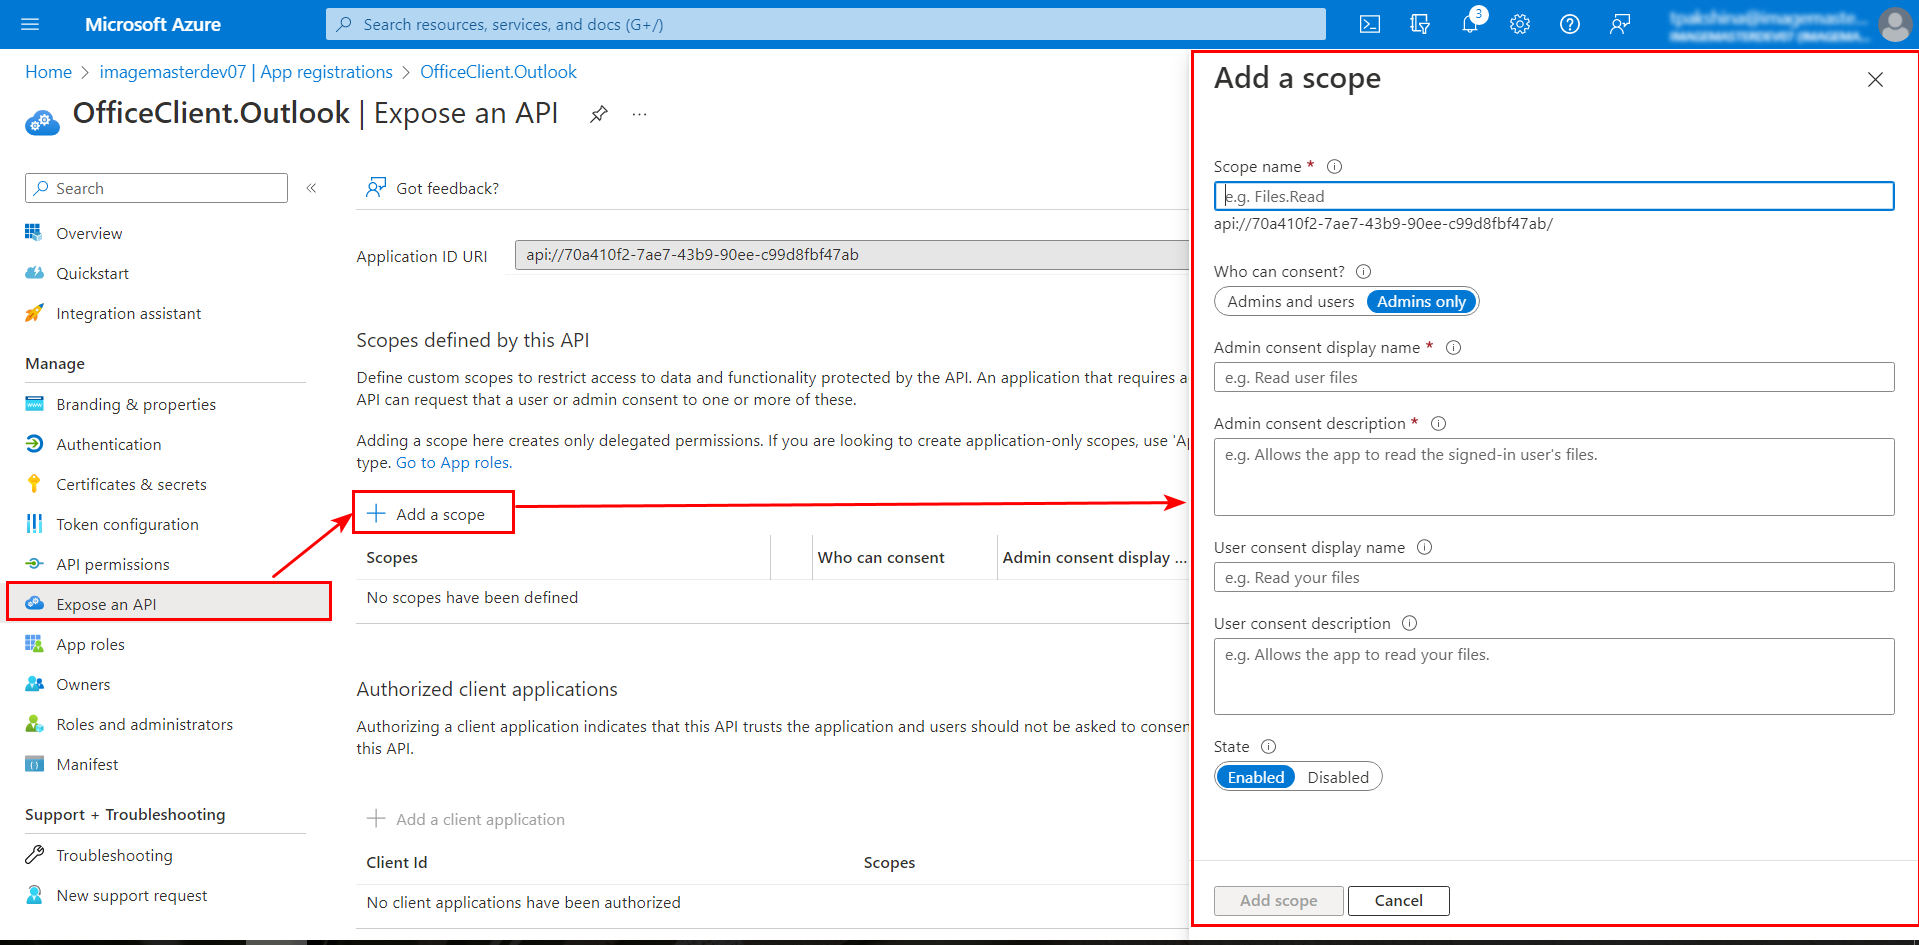Open the Directories and subscriptions filter icon

pyautogui.click(x=1420, y=24)
